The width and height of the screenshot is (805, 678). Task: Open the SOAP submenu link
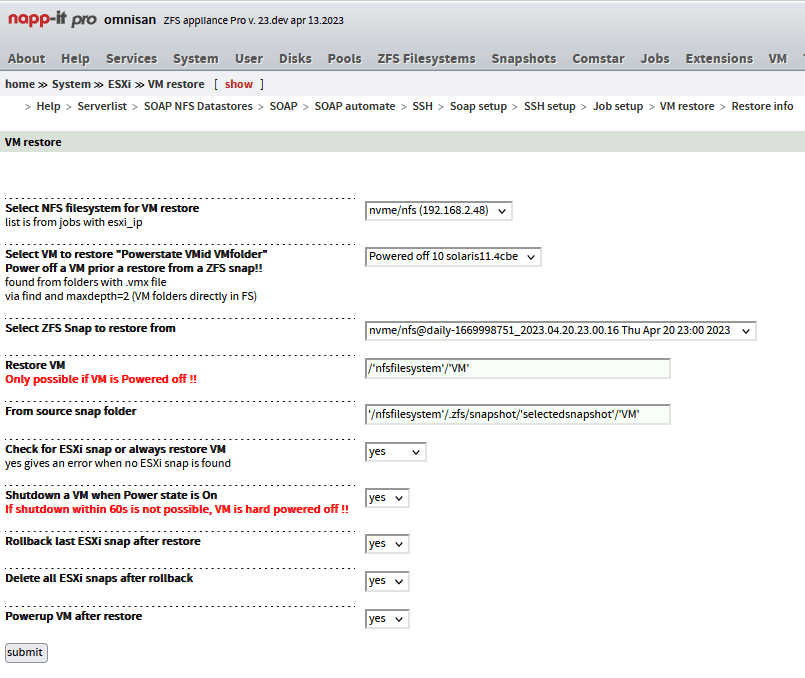(283, 106)
